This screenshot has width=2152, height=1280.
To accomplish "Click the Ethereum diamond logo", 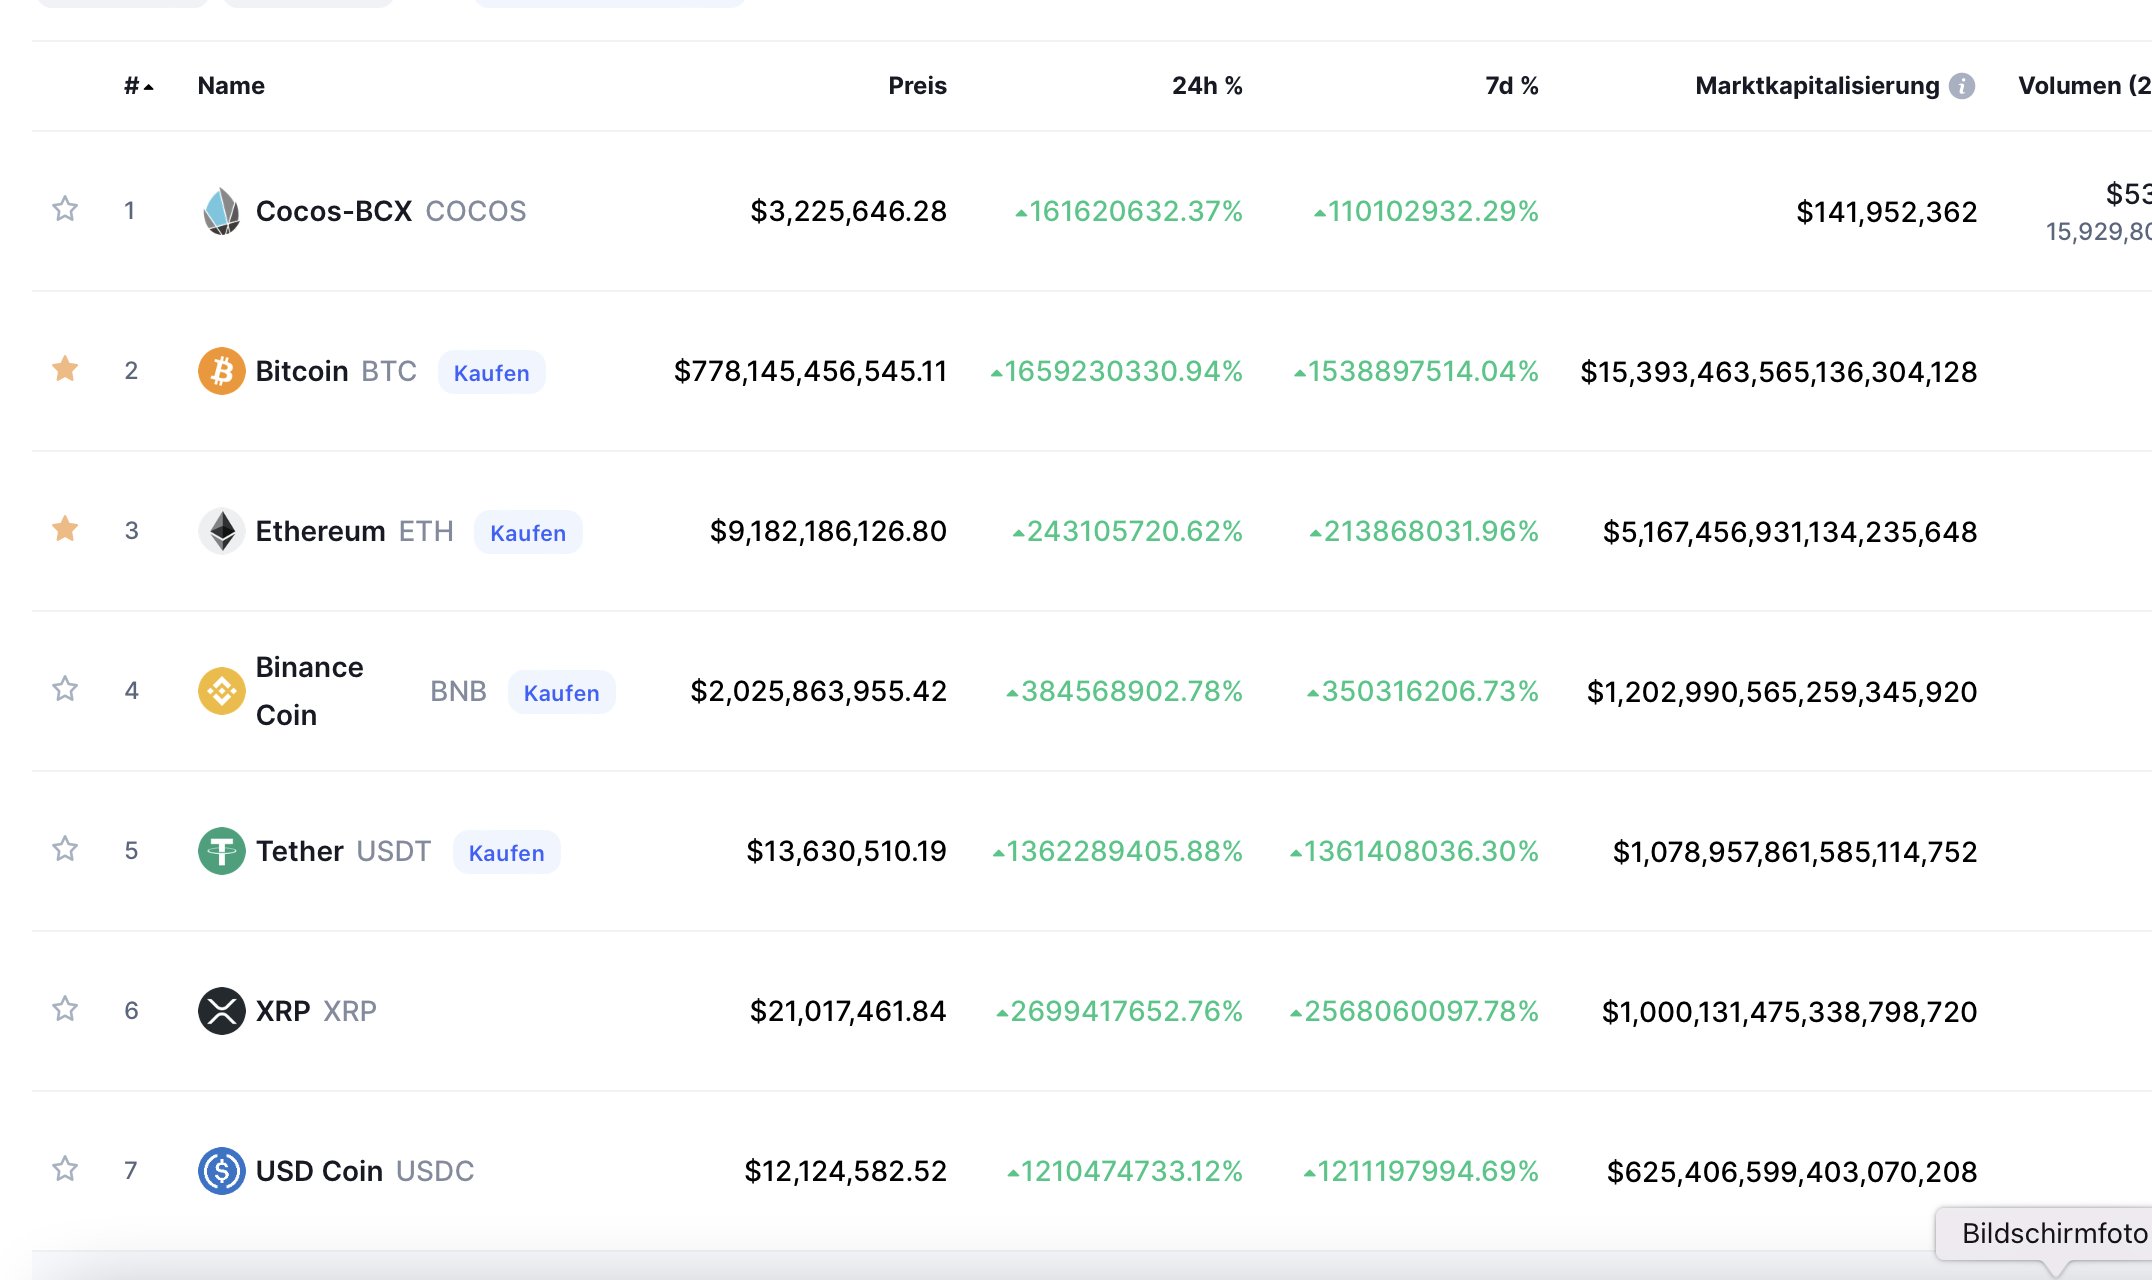I will 221,531.
